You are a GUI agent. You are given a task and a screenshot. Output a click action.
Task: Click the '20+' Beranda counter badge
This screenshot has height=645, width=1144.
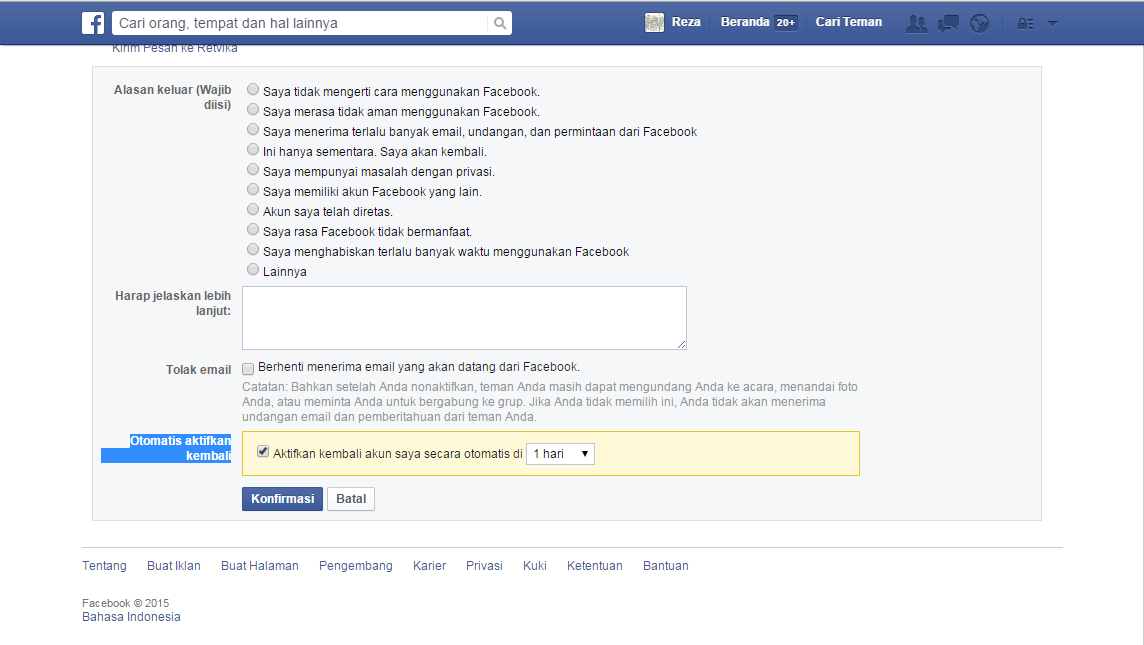click(x=786, y=23)
